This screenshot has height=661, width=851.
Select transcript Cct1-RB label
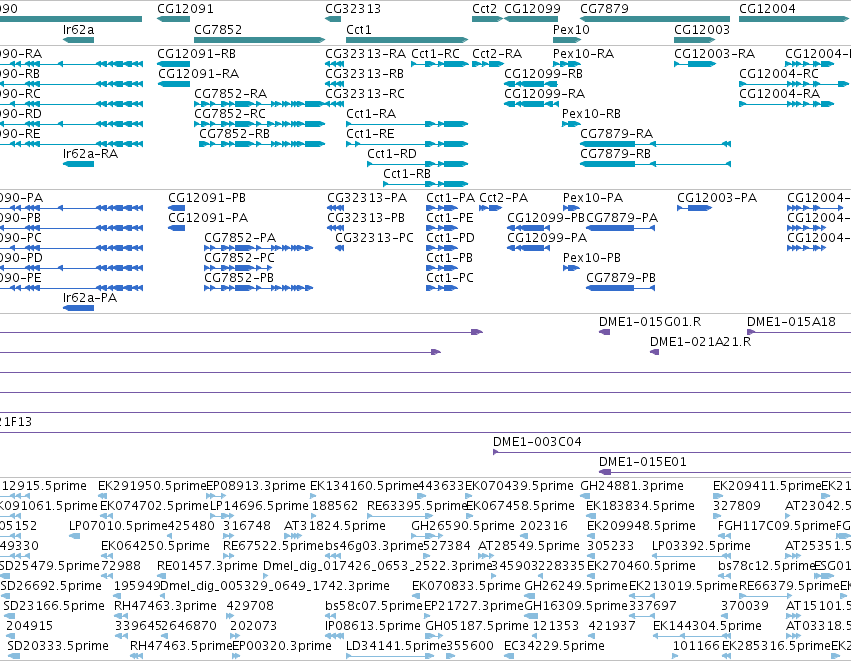pyautogui.click(x=407, y=174)
